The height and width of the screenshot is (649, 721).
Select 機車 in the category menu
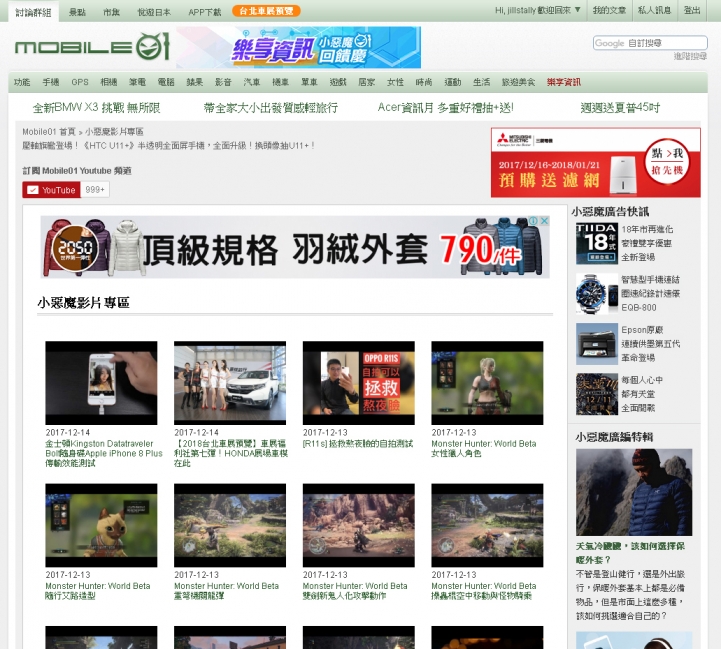pyautogui.click(x=280, y=82)
